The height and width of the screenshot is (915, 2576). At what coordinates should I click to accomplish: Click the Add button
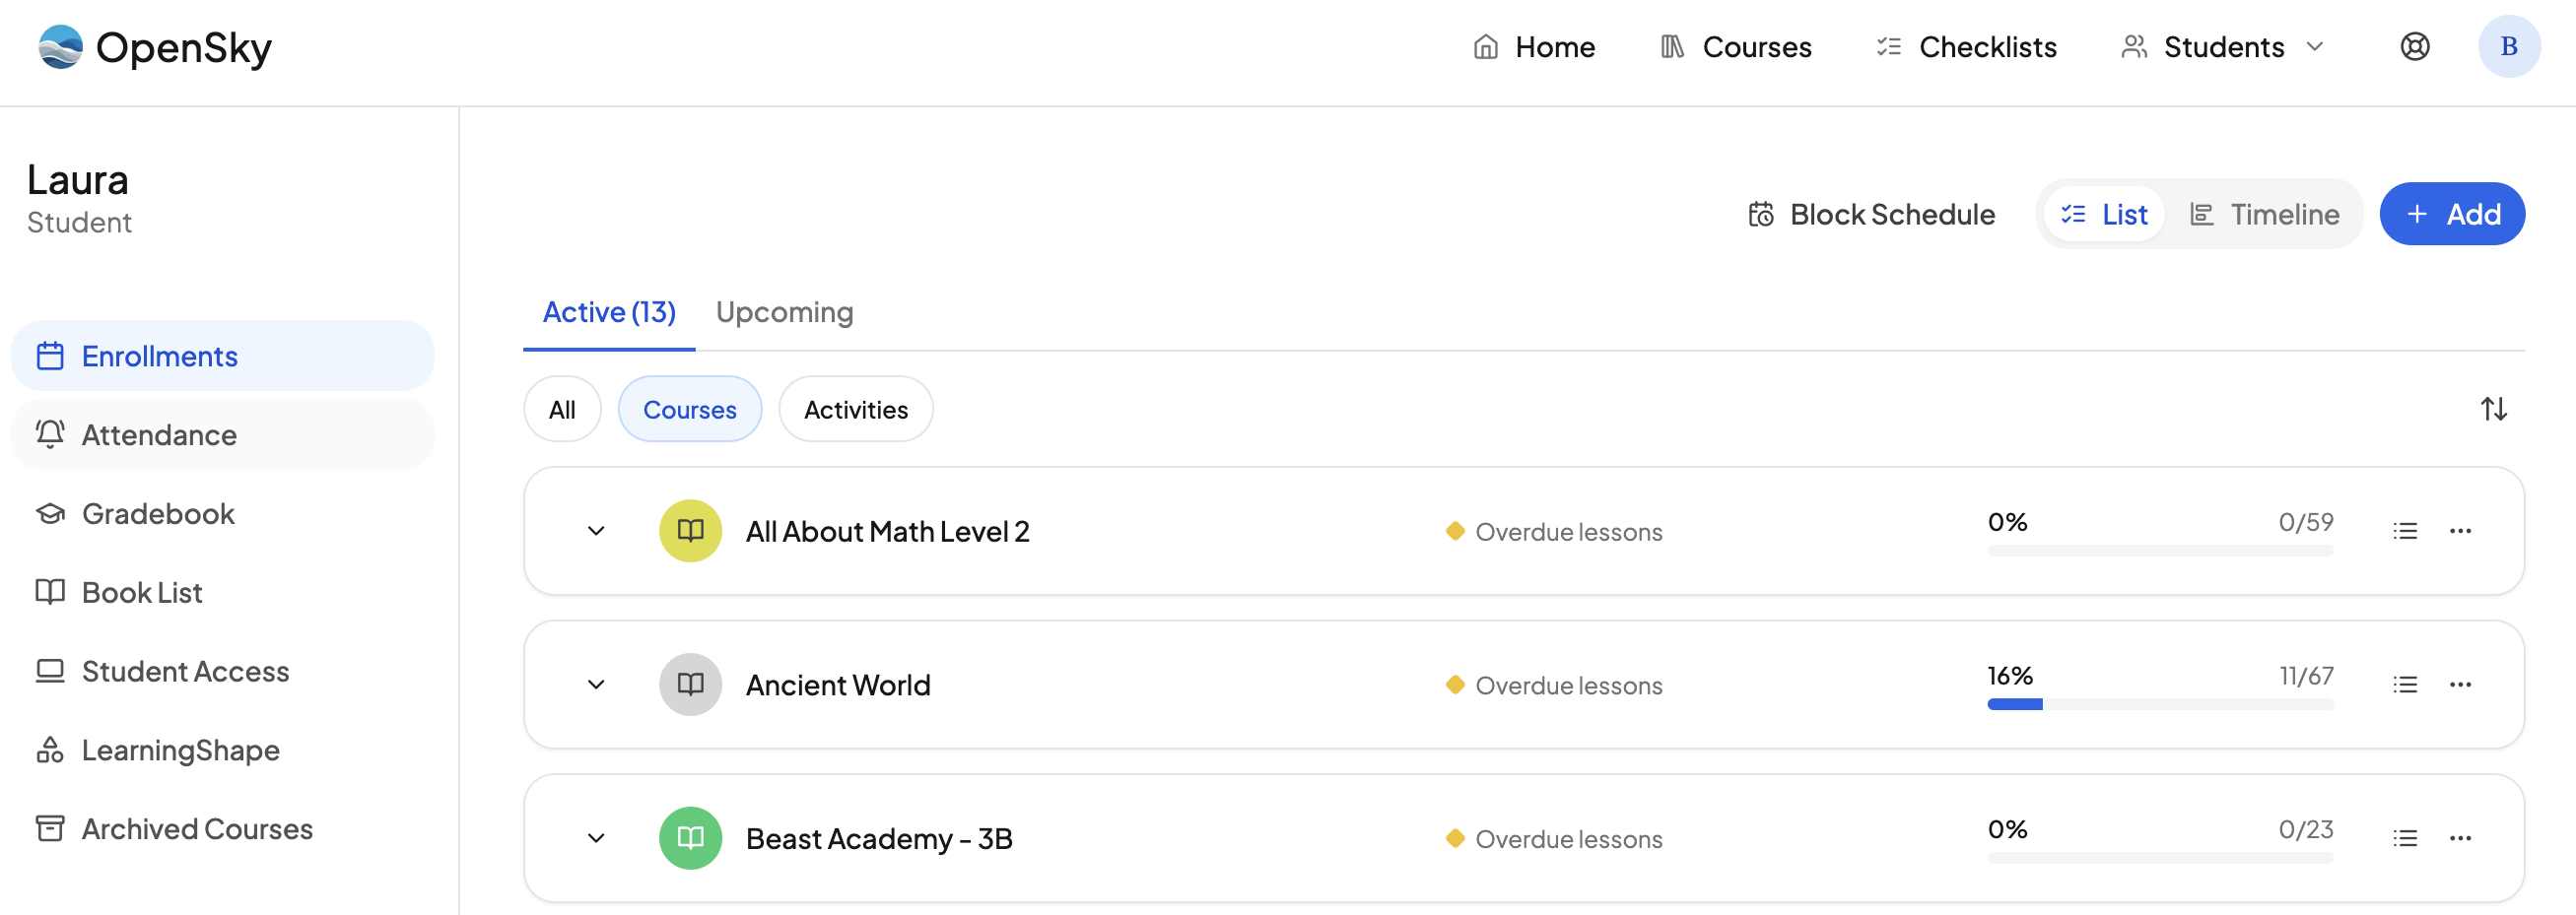tap(2452, 214)
